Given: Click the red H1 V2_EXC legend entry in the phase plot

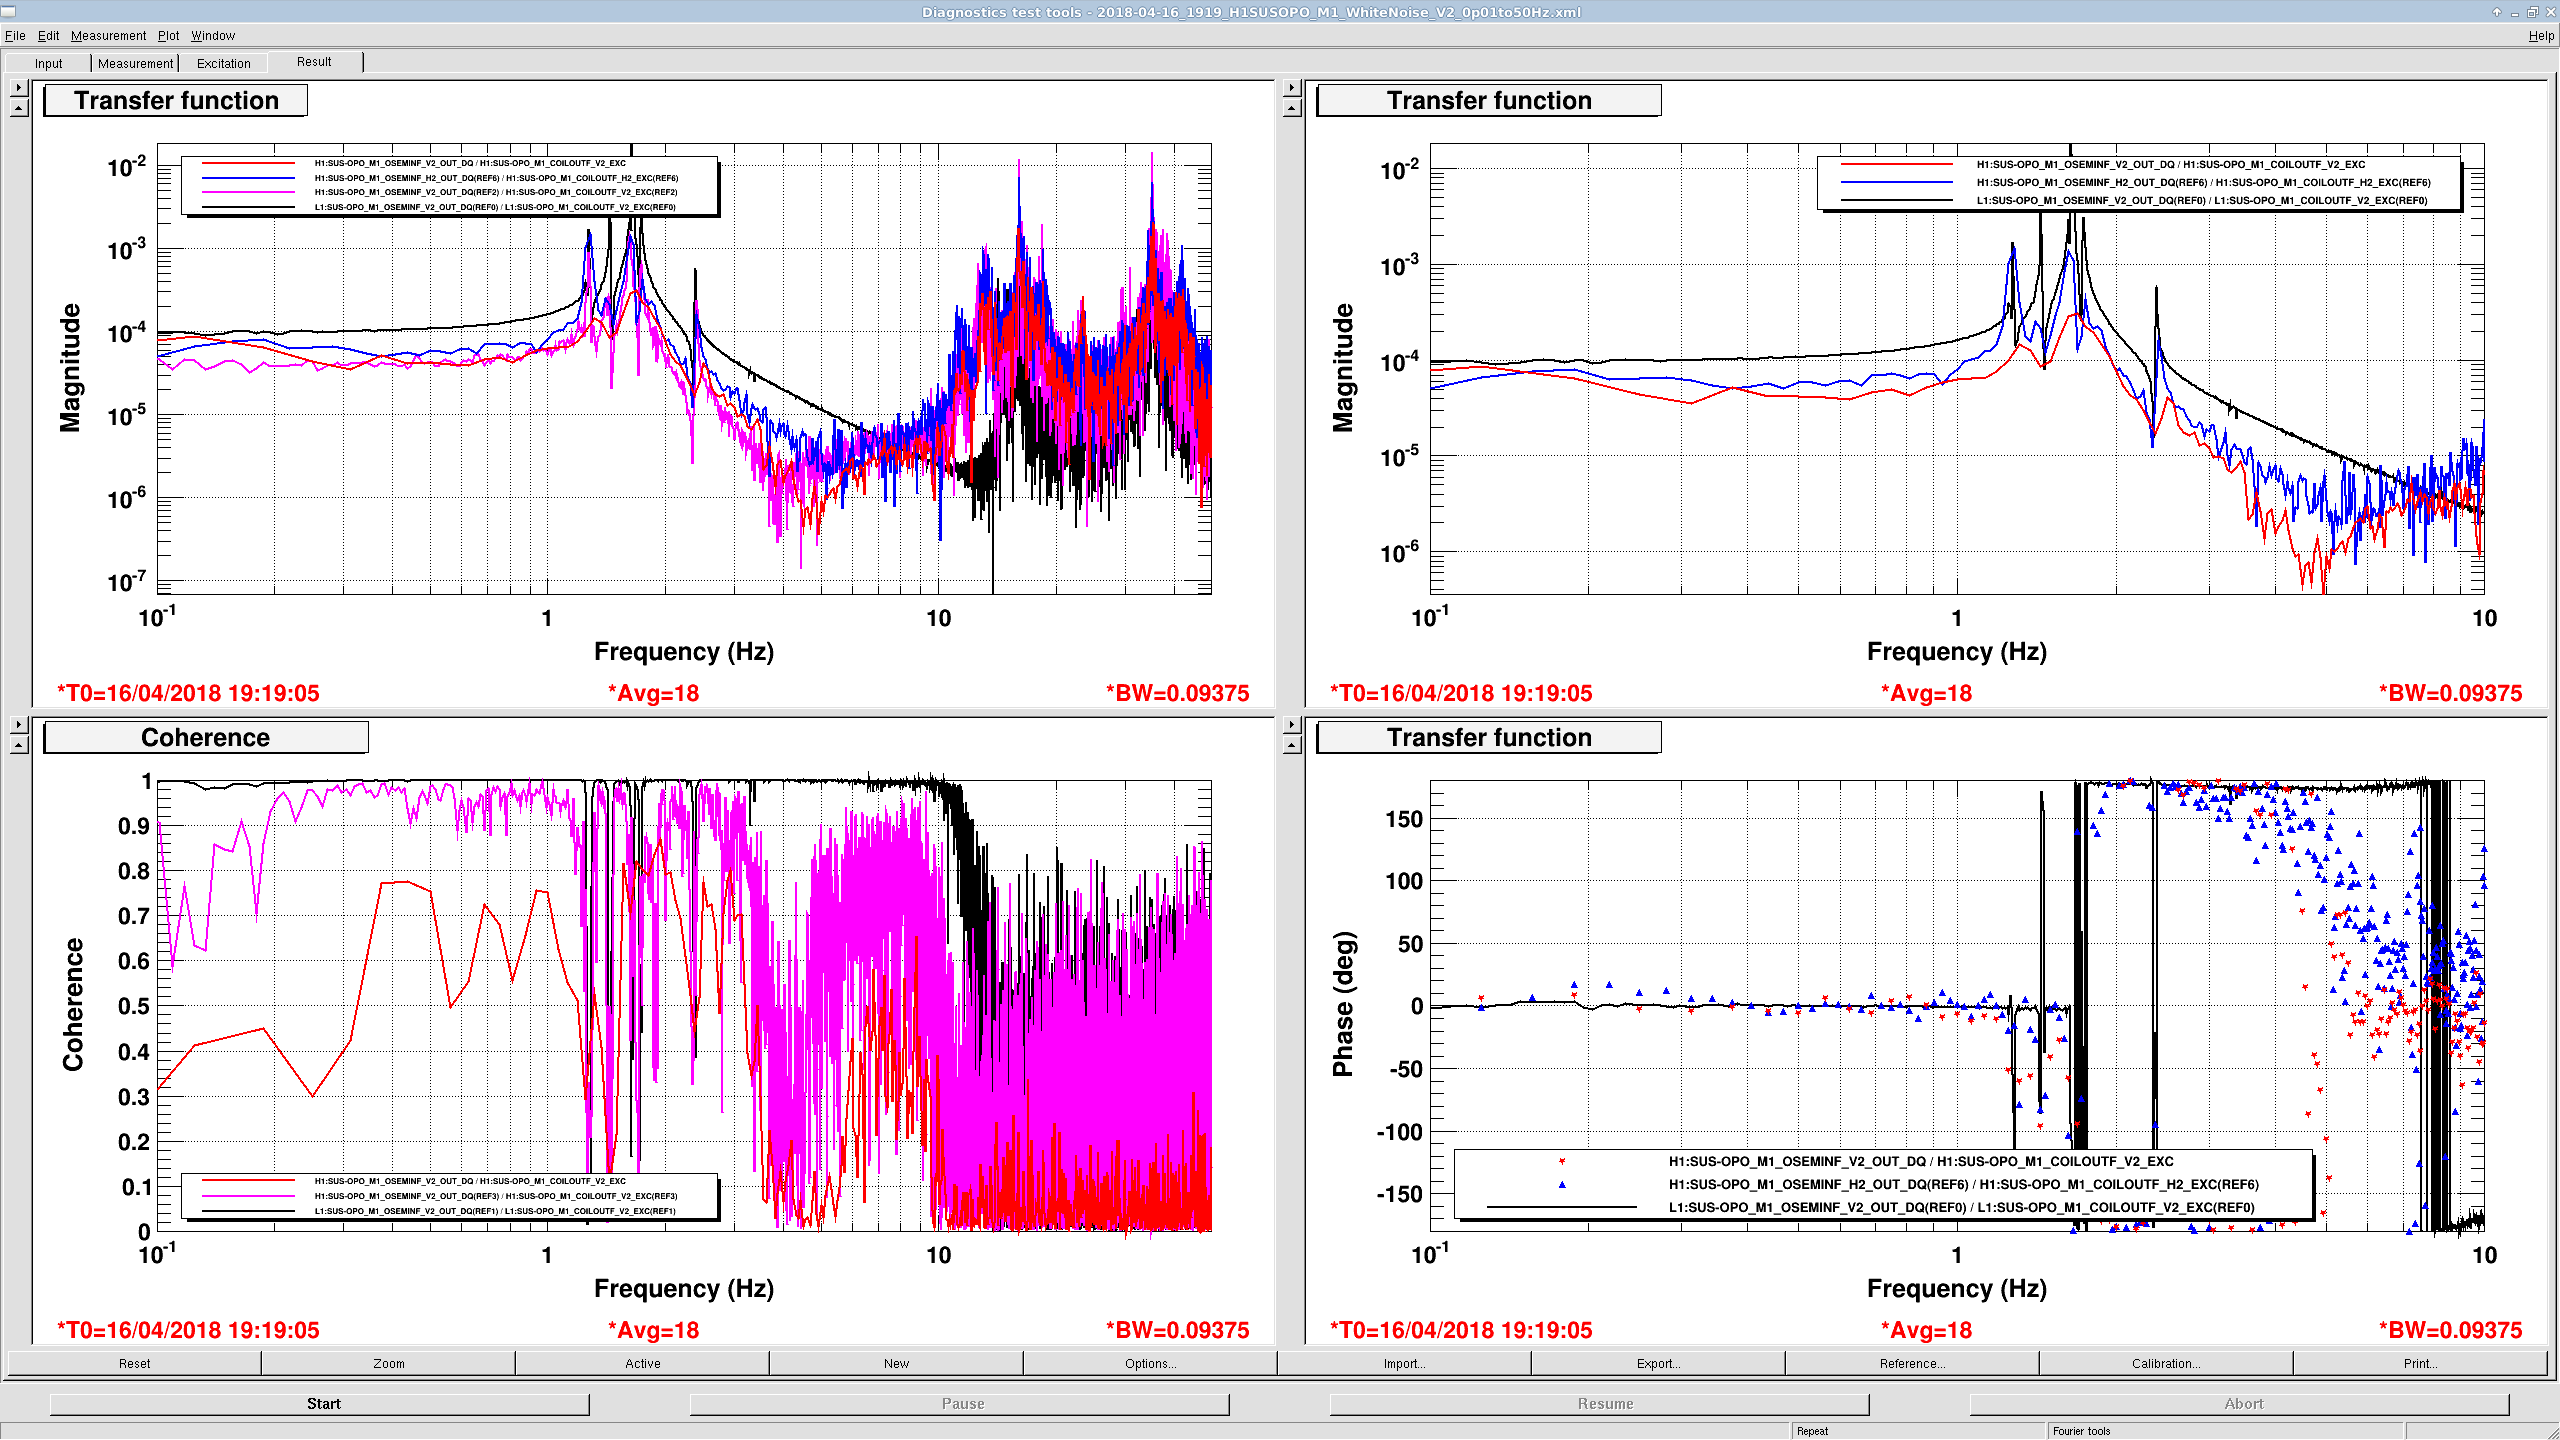Looking at the screenshot, I should (x=1921, y=1161).
